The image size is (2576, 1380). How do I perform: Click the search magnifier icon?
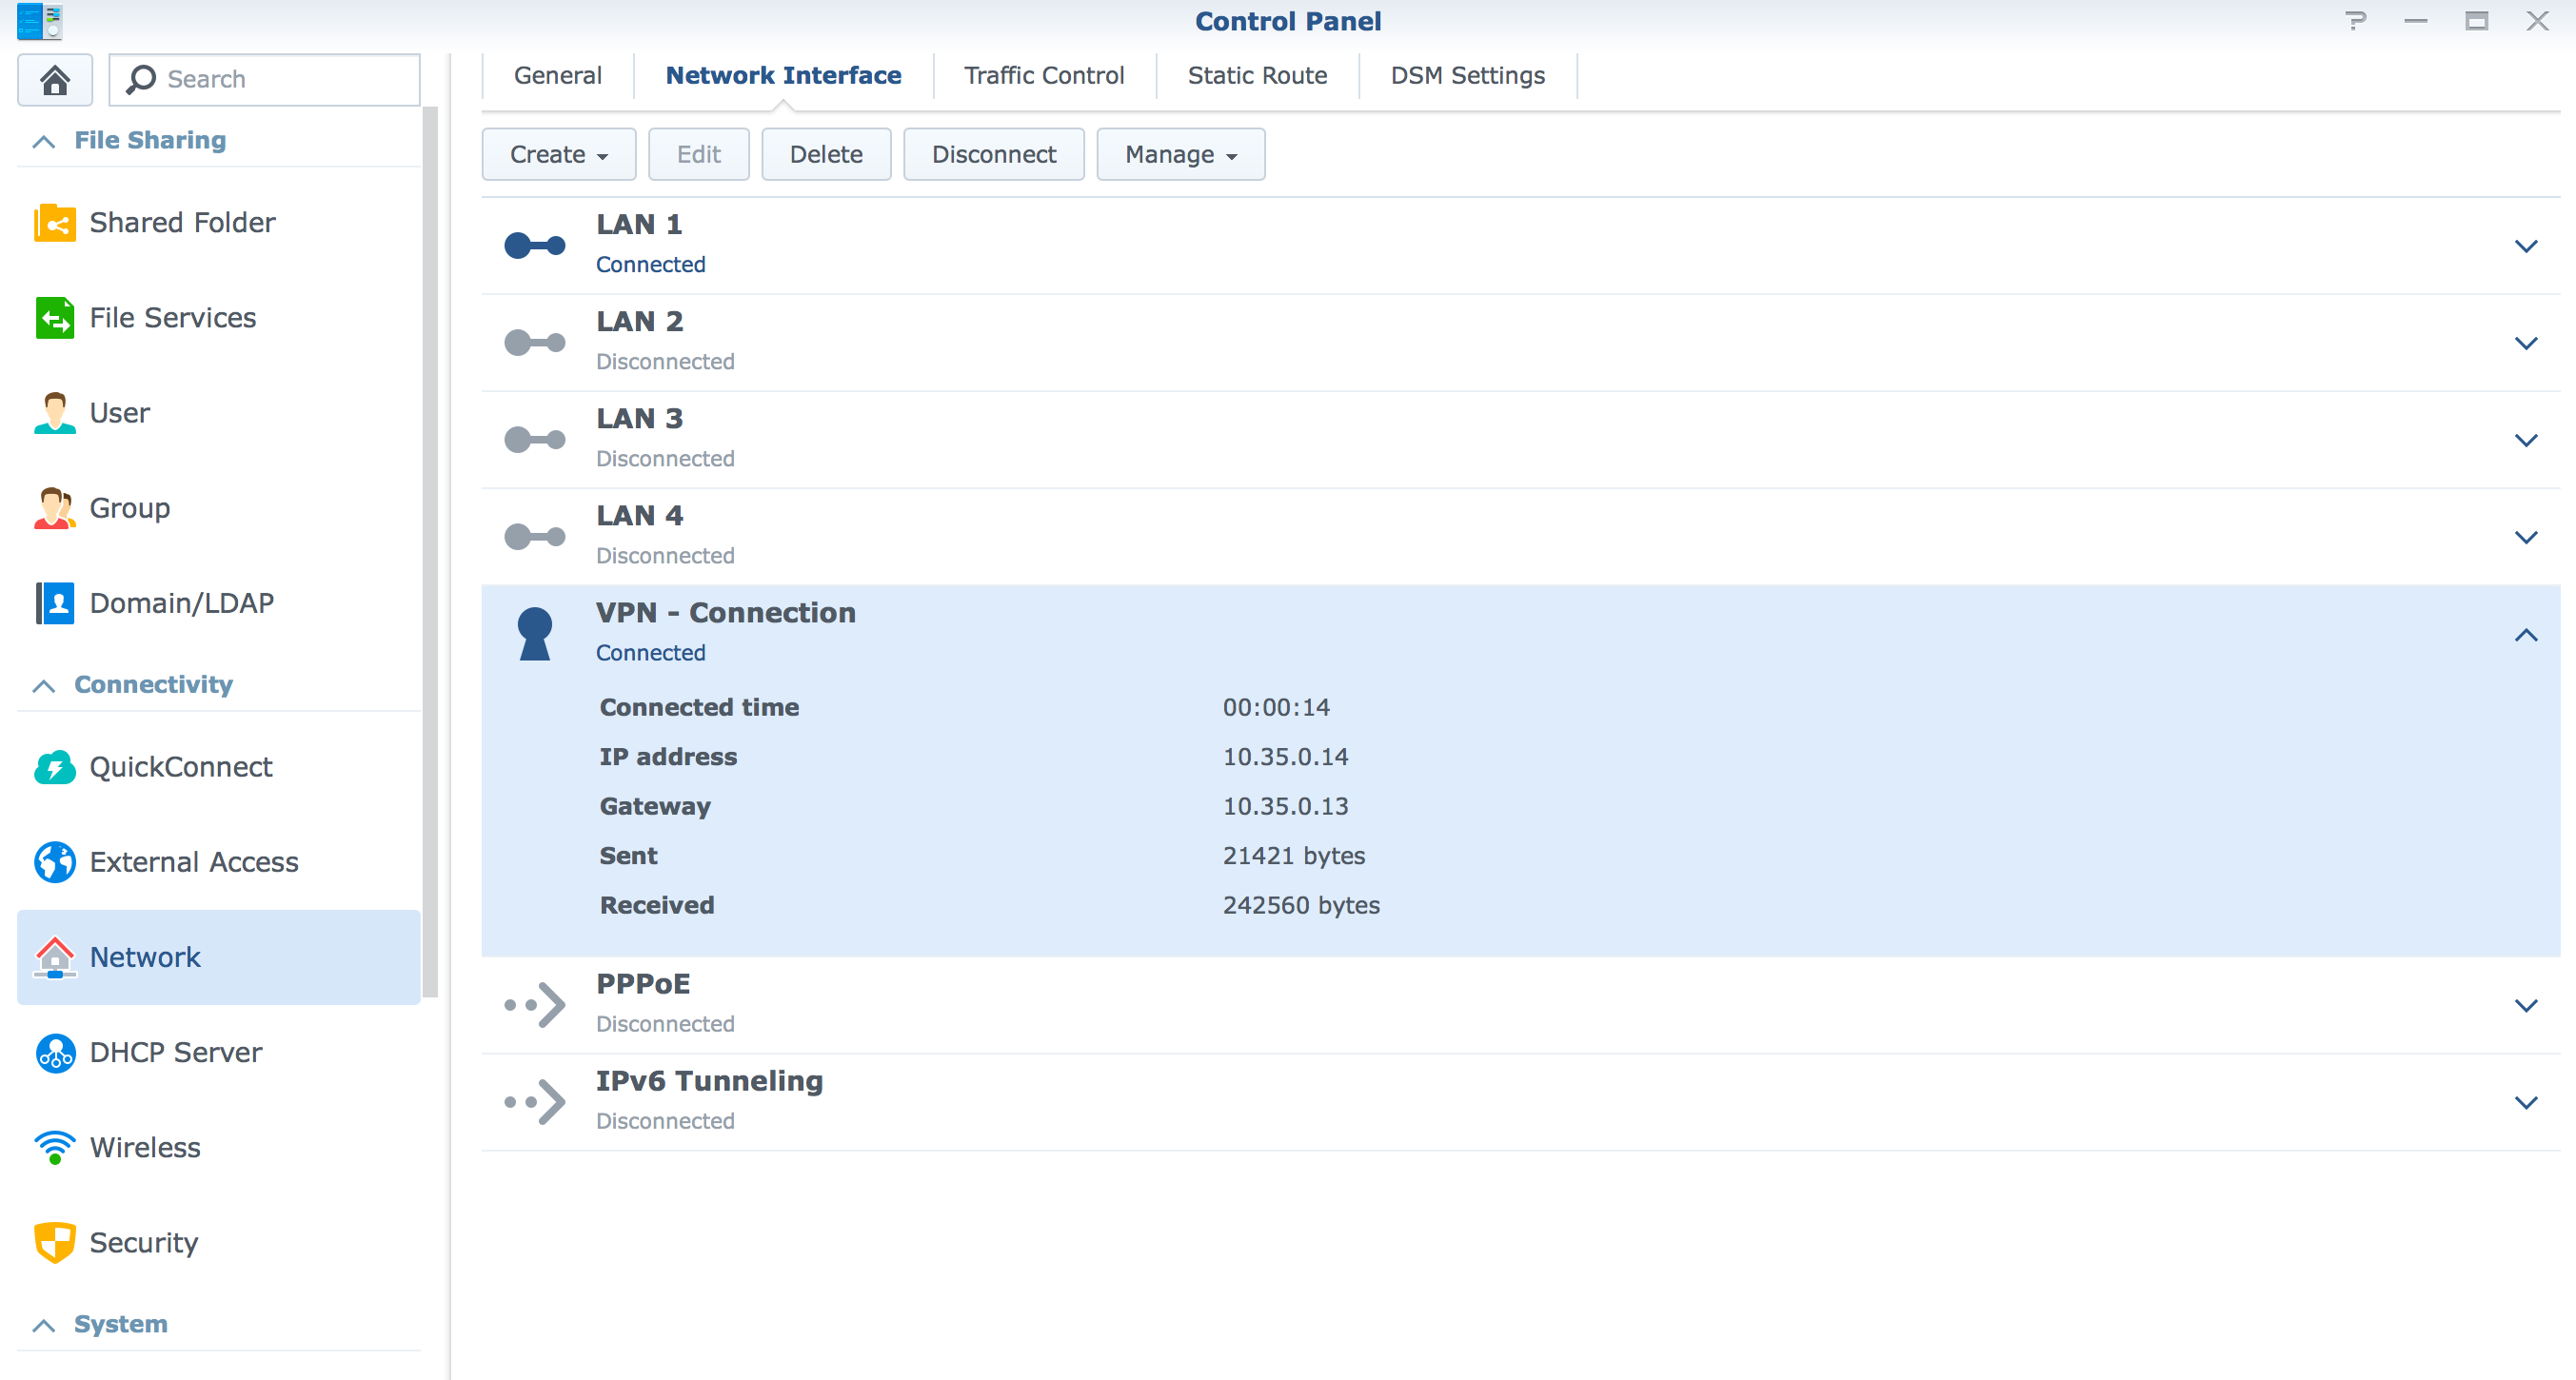(141, 79)
